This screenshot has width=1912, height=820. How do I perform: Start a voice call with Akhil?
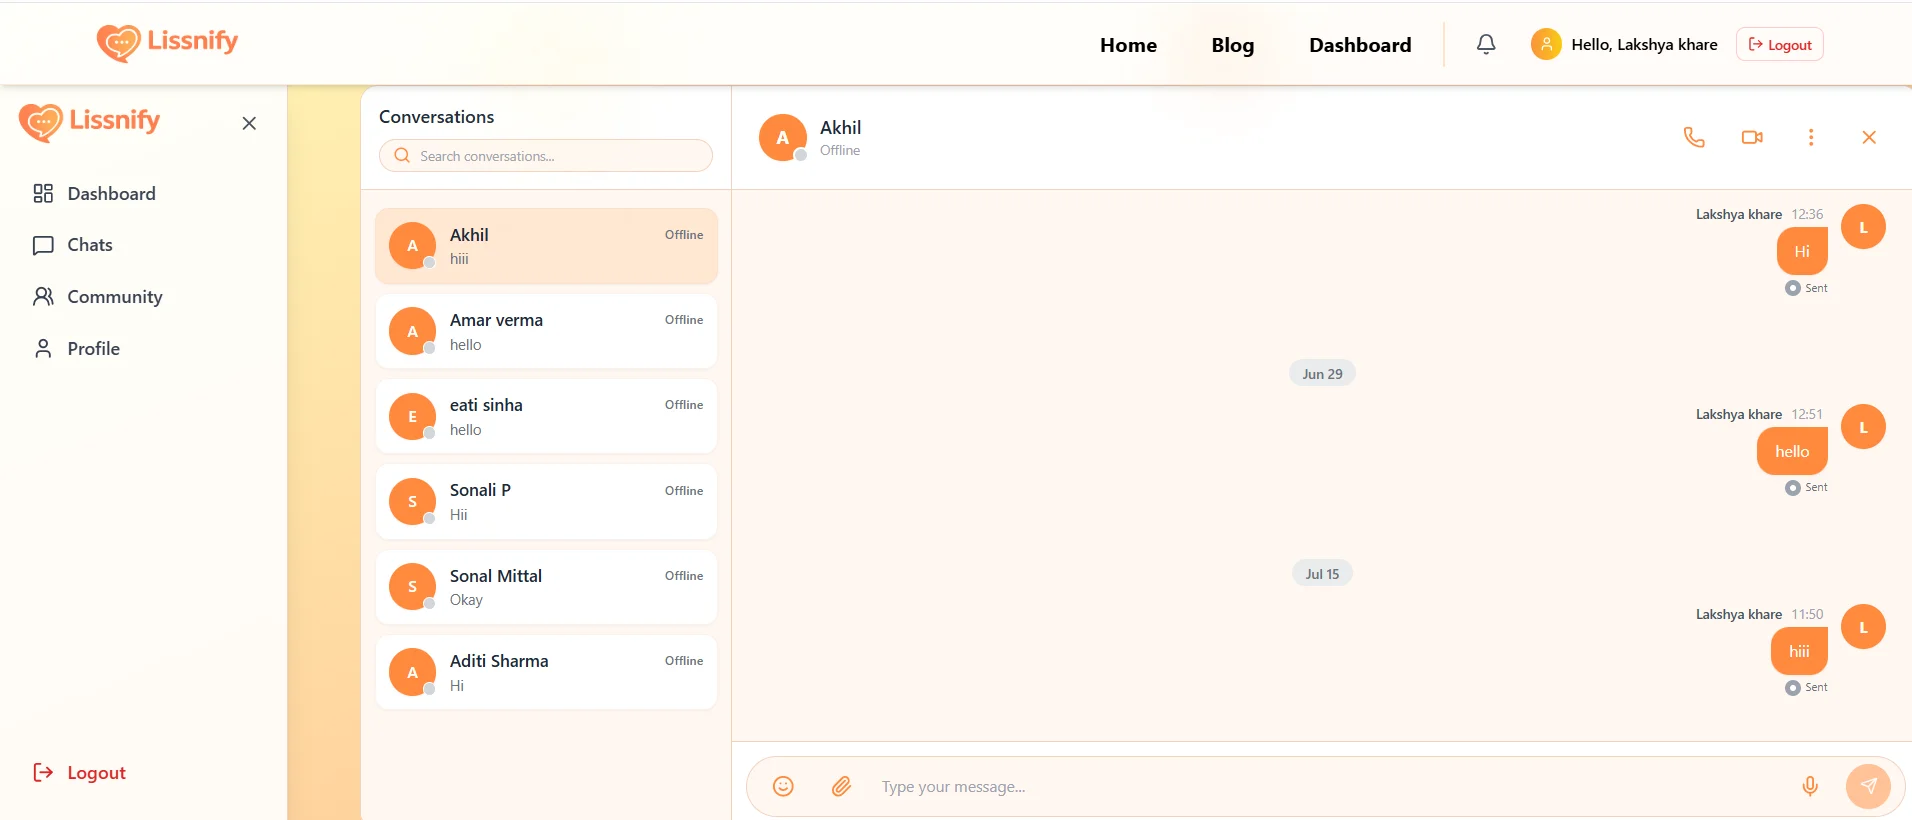[x=1693, y=137]
